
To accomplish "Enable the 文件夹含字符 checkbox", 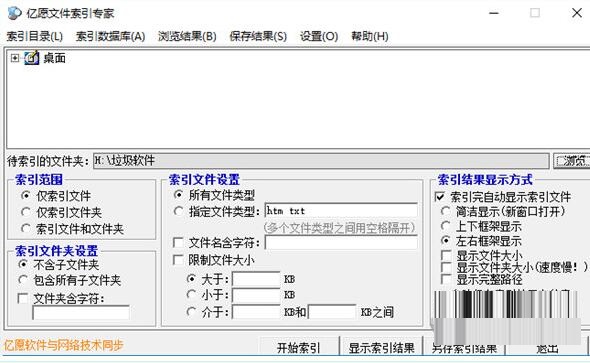I will [23, 299].
